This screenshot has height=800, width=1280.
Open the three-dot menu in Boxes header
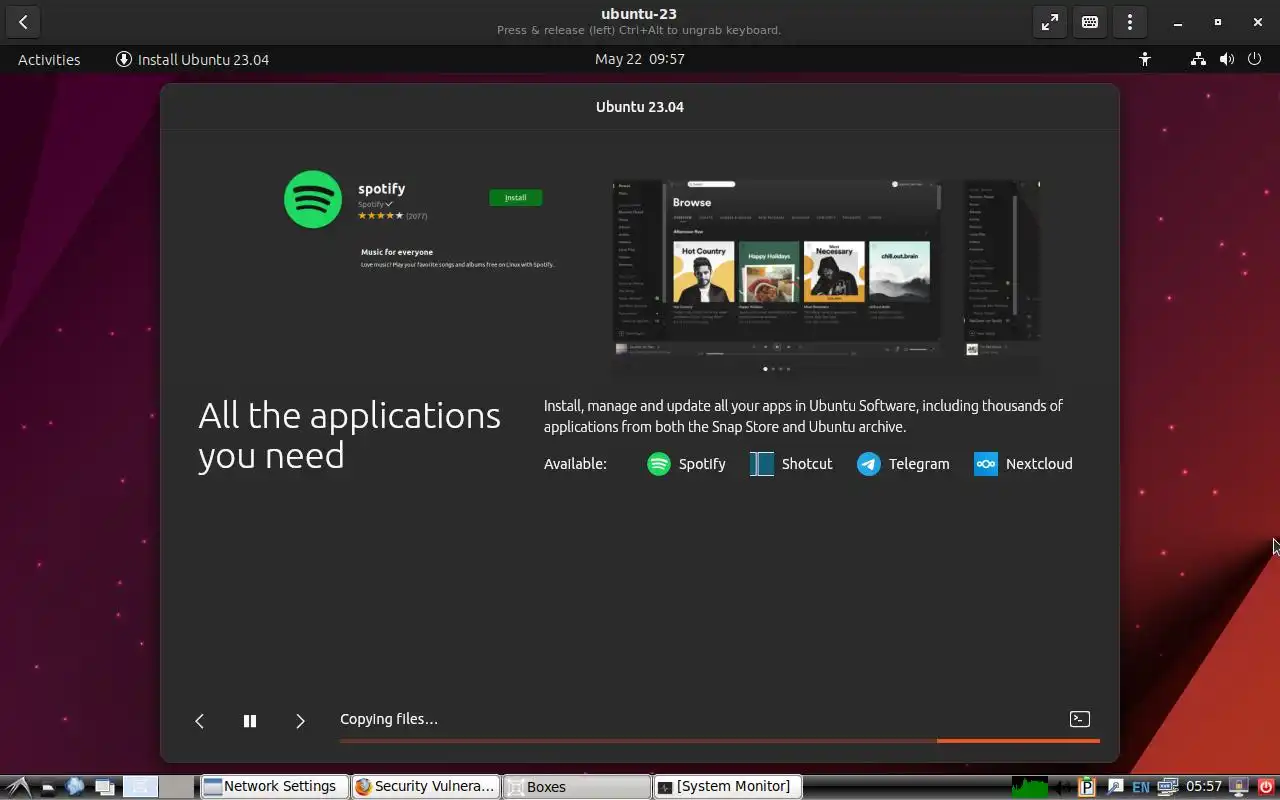pyautogui.click(x=1130, y=22)
